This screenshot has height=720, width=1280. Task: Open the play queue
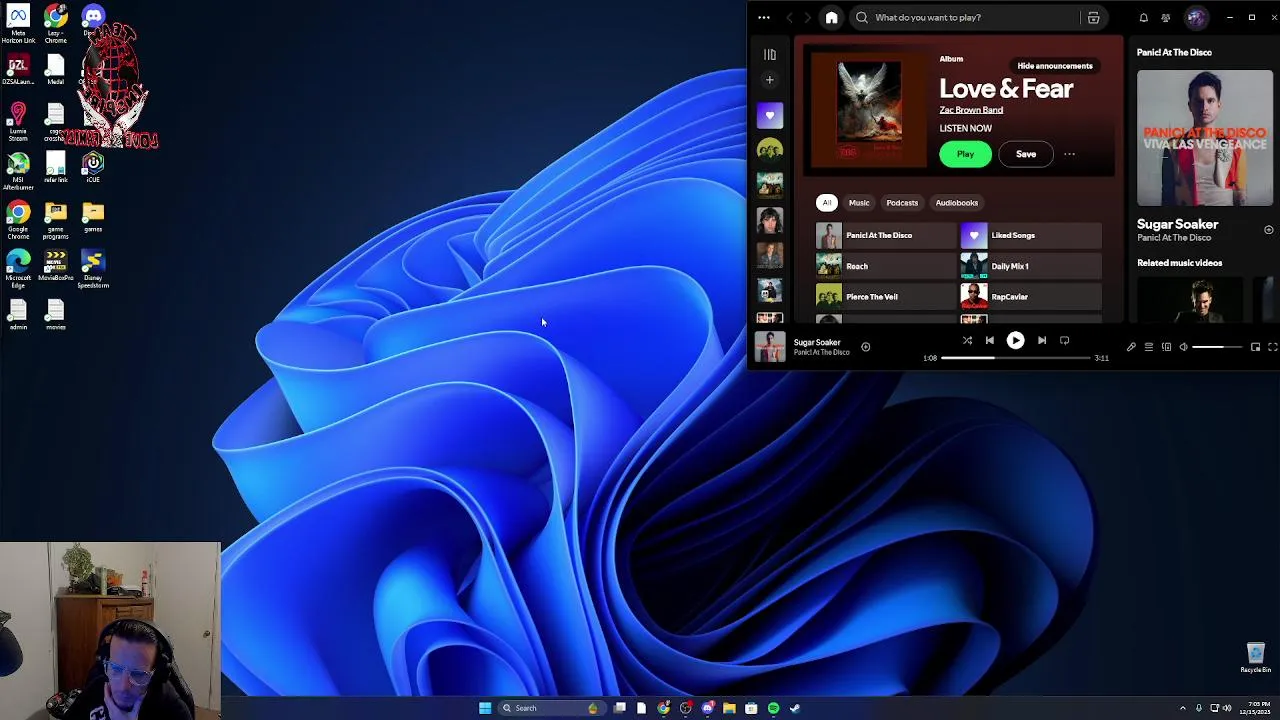click(x=1149, y=347)
